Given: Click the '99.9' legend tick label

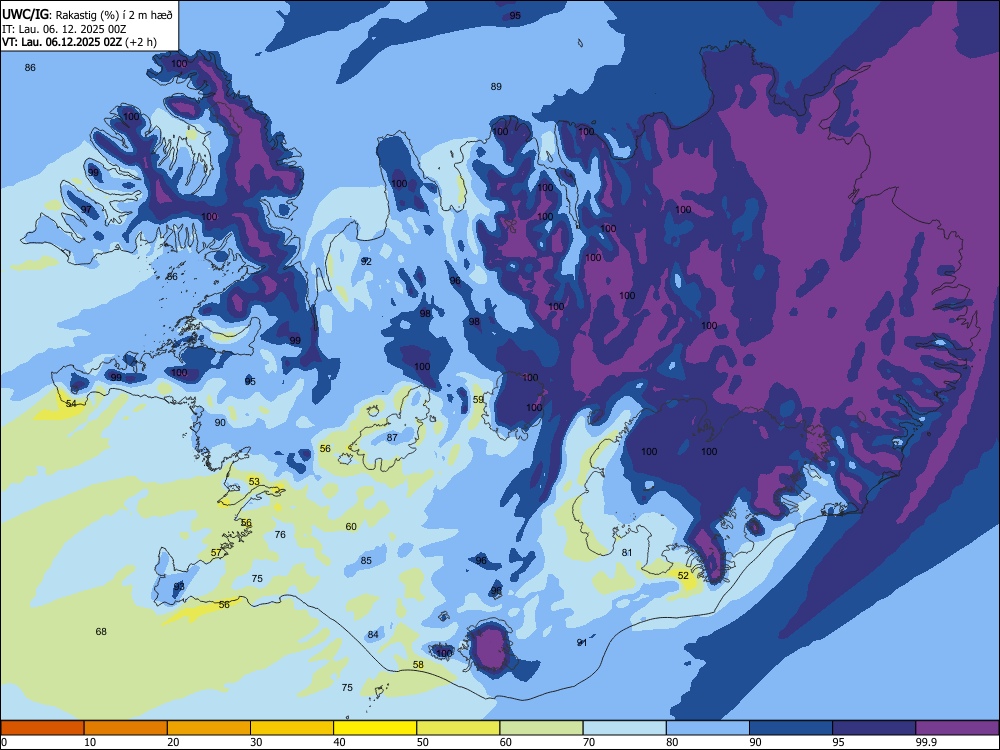Looking at the screenshot, I should (925, 742).
